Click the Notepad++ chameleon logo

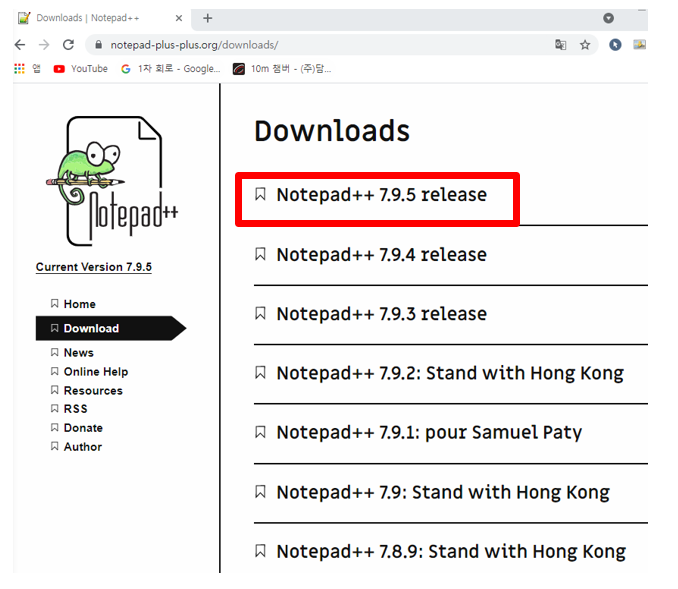pos(112,181)
